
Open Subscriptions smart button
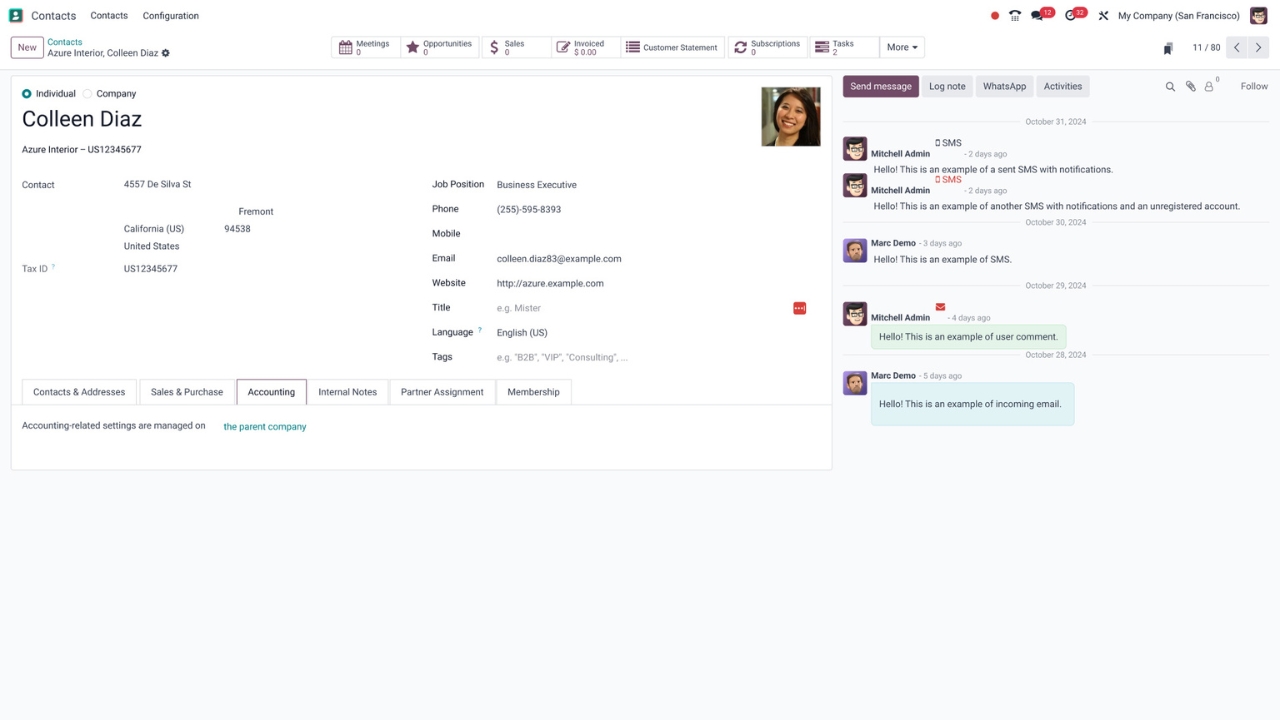click(x=768, y=47)
